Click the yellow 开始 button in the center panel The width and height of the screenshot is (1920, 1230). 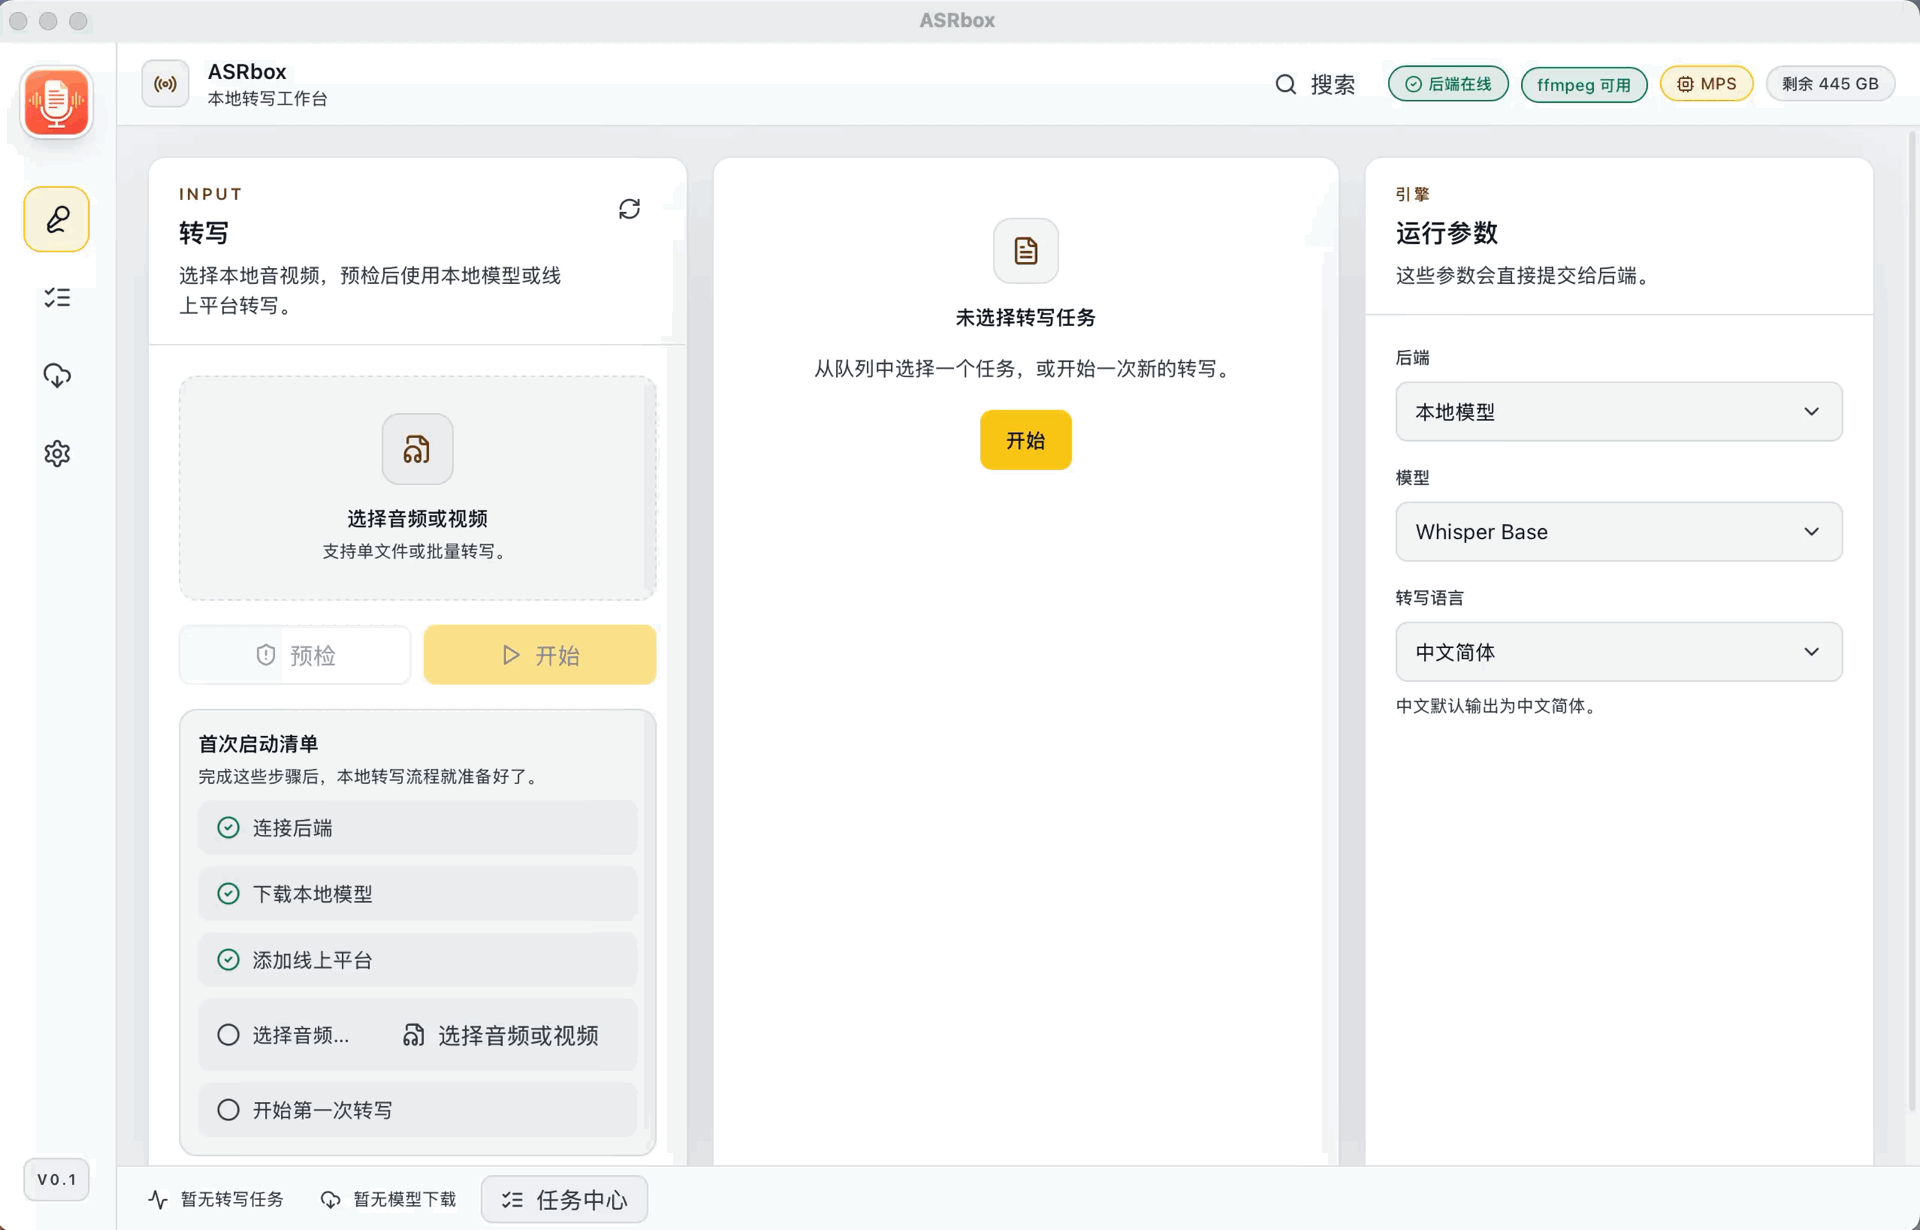[1026, 440]
